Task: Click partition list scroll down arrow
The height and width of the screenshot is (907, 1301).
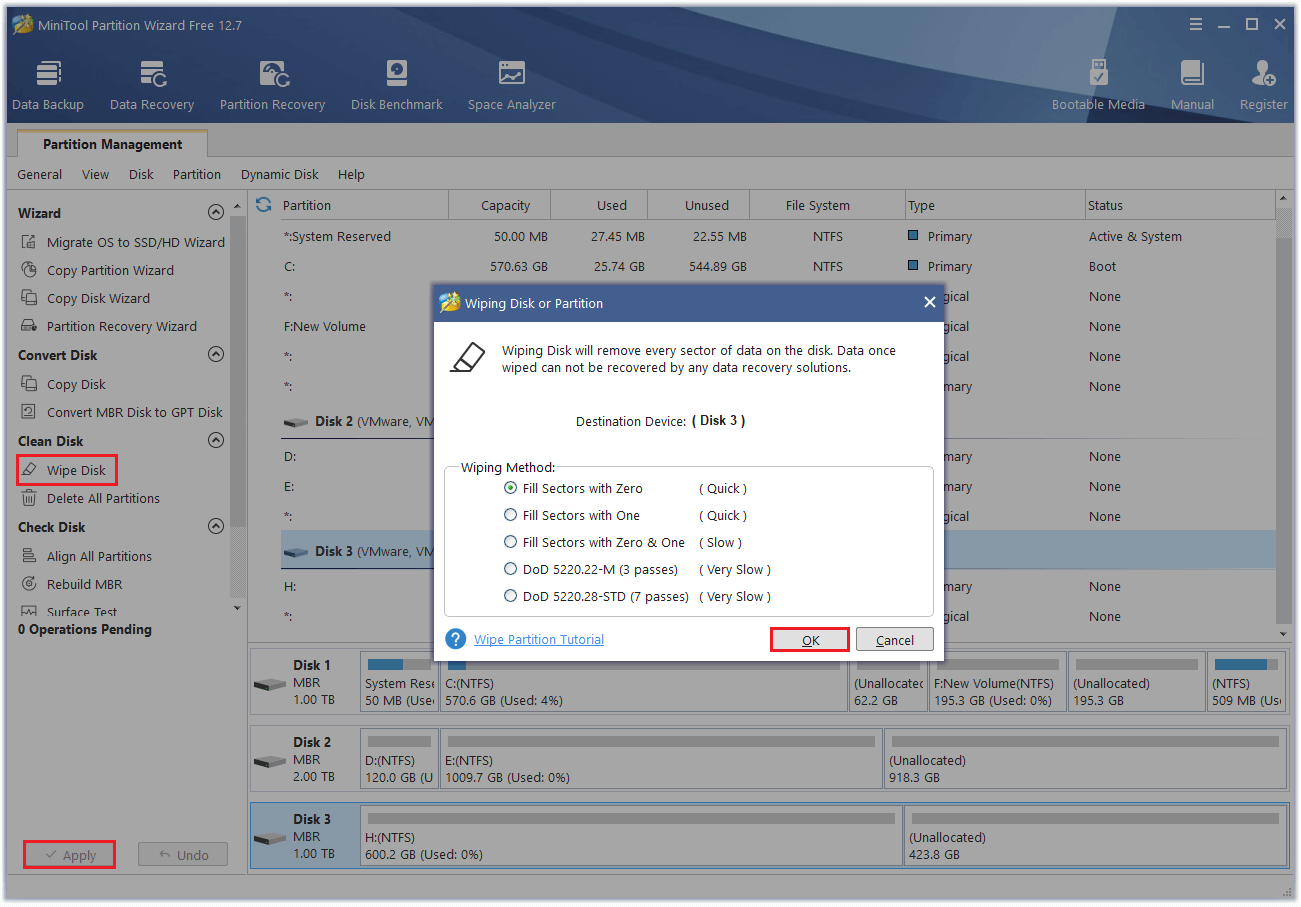Action: point(1283,634)
